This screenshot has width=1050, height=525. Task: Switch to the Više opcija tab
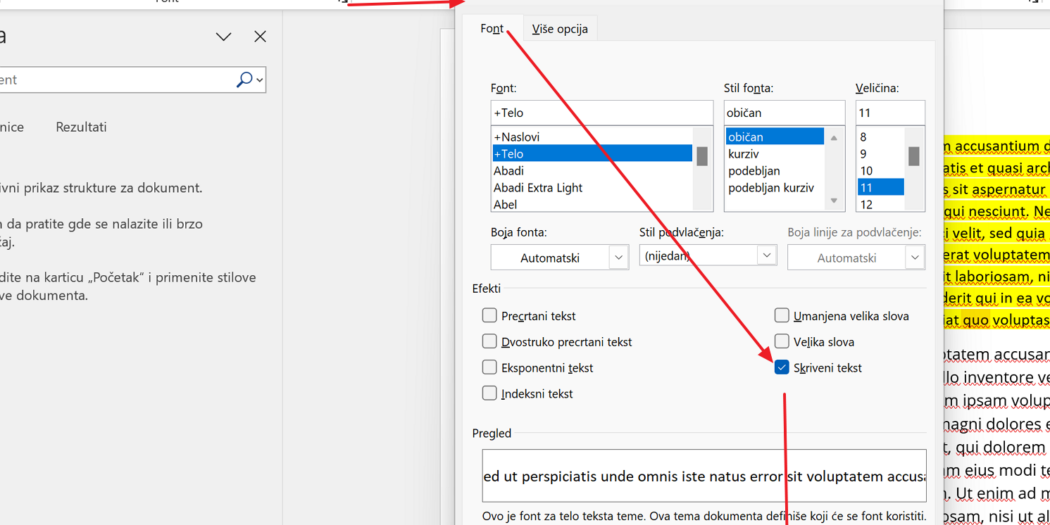(x=560, y=29)
